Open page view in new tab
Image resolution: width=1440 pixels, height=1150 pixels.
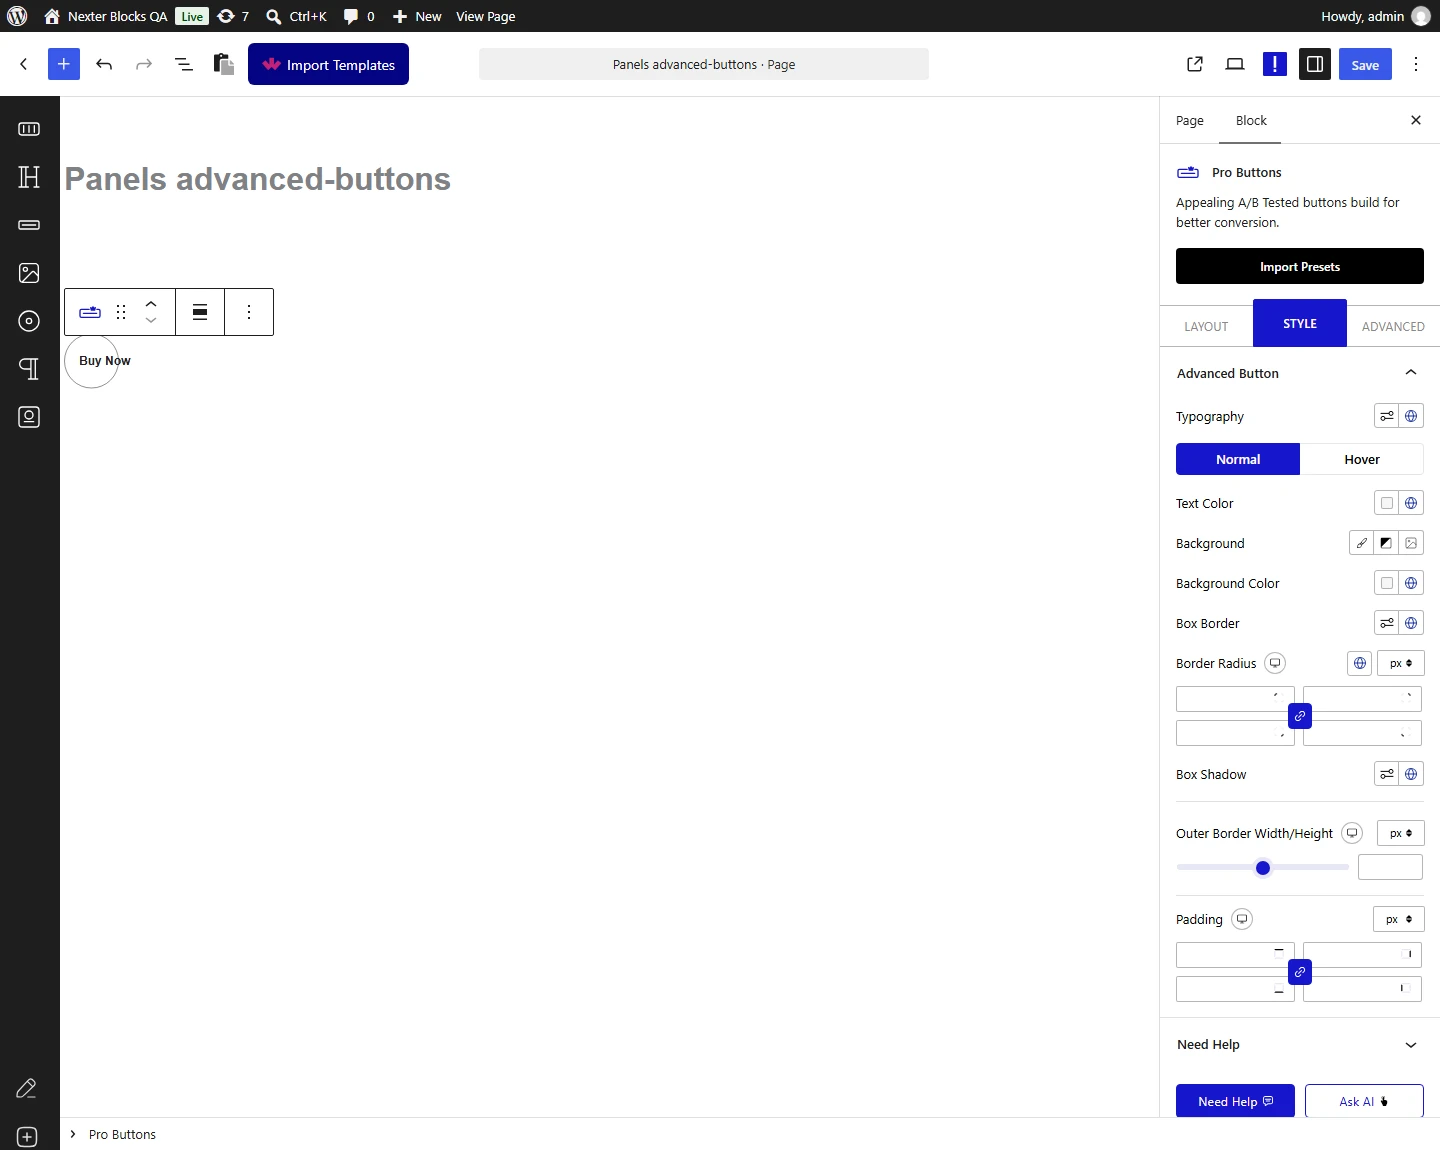click(x=1195, y=64)
